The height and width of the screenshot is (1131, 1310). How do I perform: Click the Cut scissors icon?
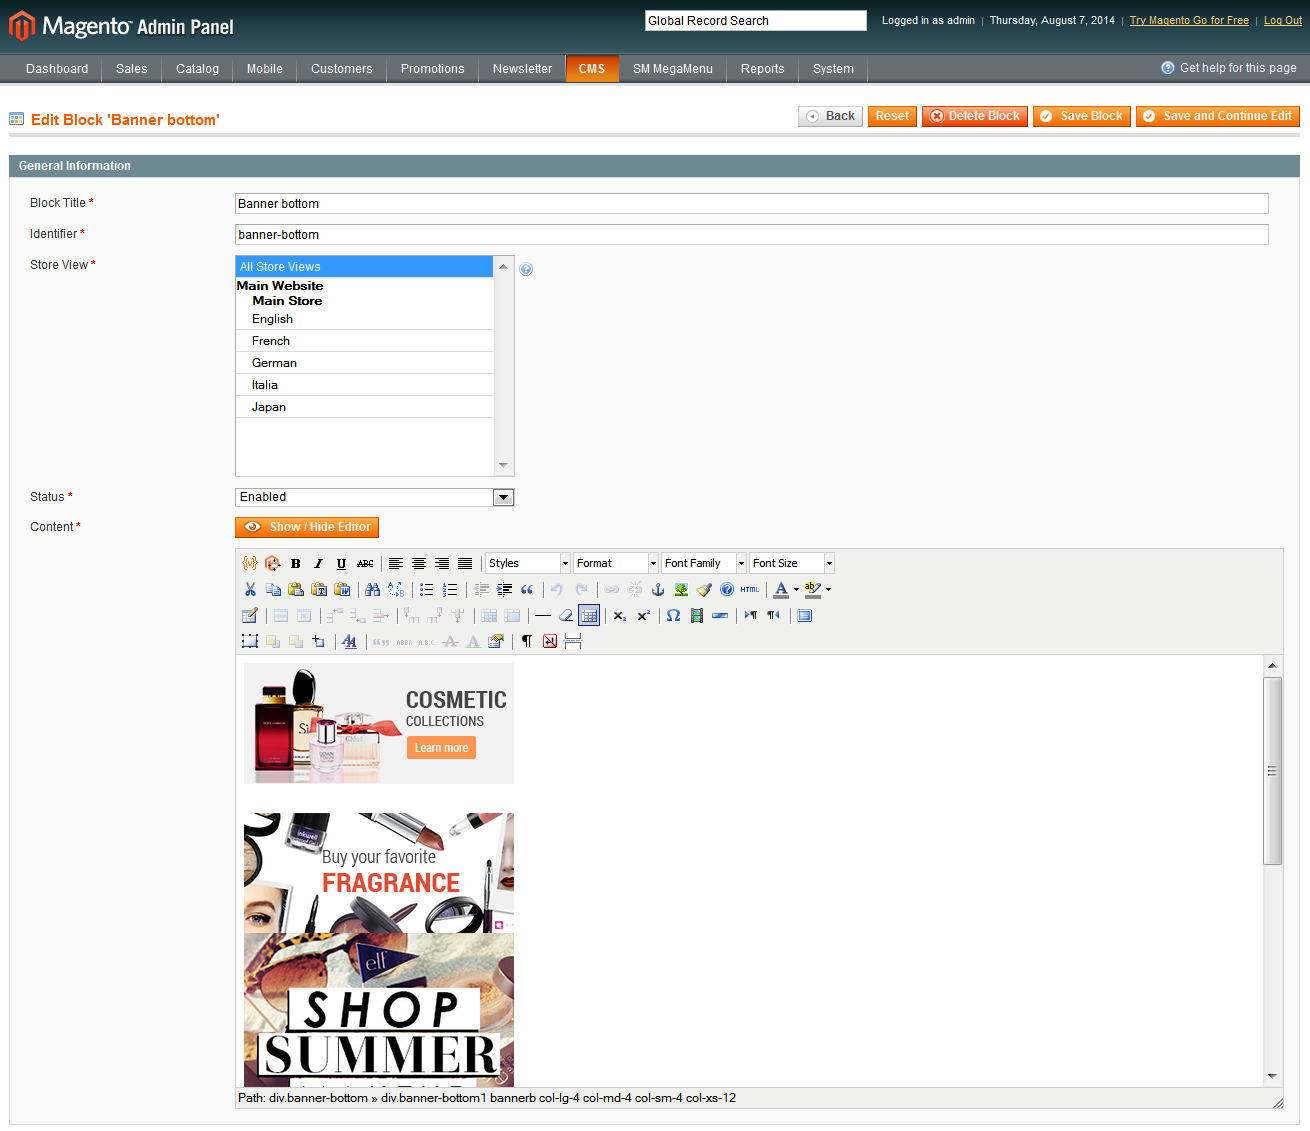pyautogui.click(x=250, y=589)
